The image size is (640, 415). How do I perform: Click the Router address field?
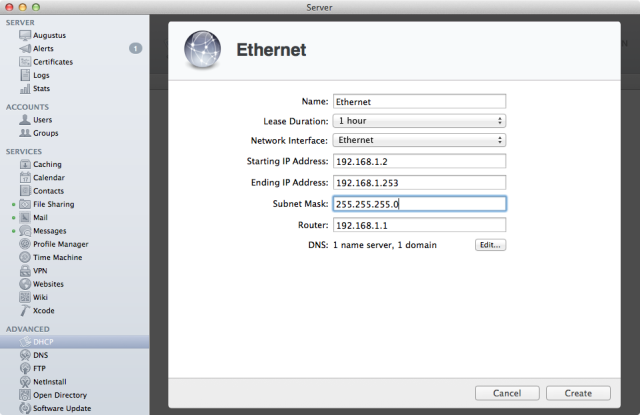(419, 225)
